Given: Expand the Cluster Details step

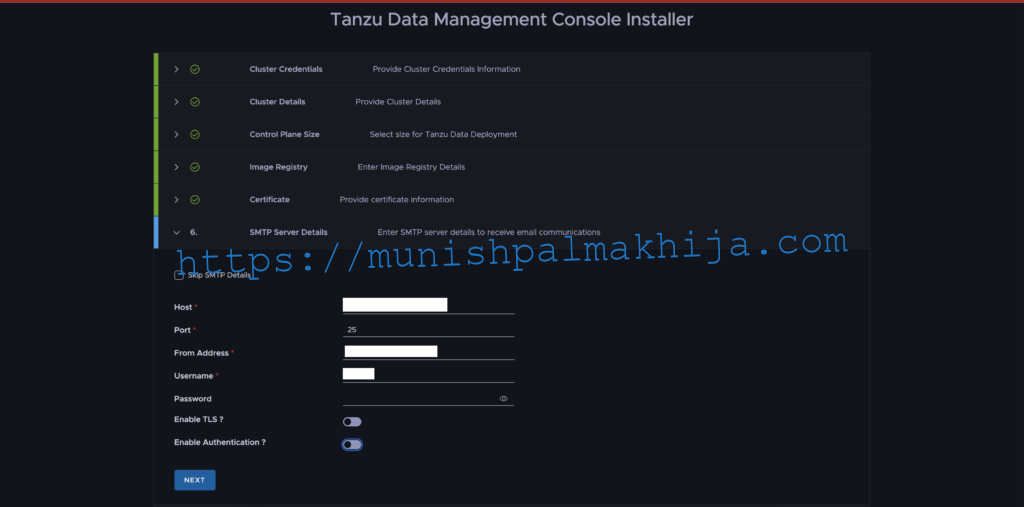Looking at the screenshot, I should coord(176,102).
